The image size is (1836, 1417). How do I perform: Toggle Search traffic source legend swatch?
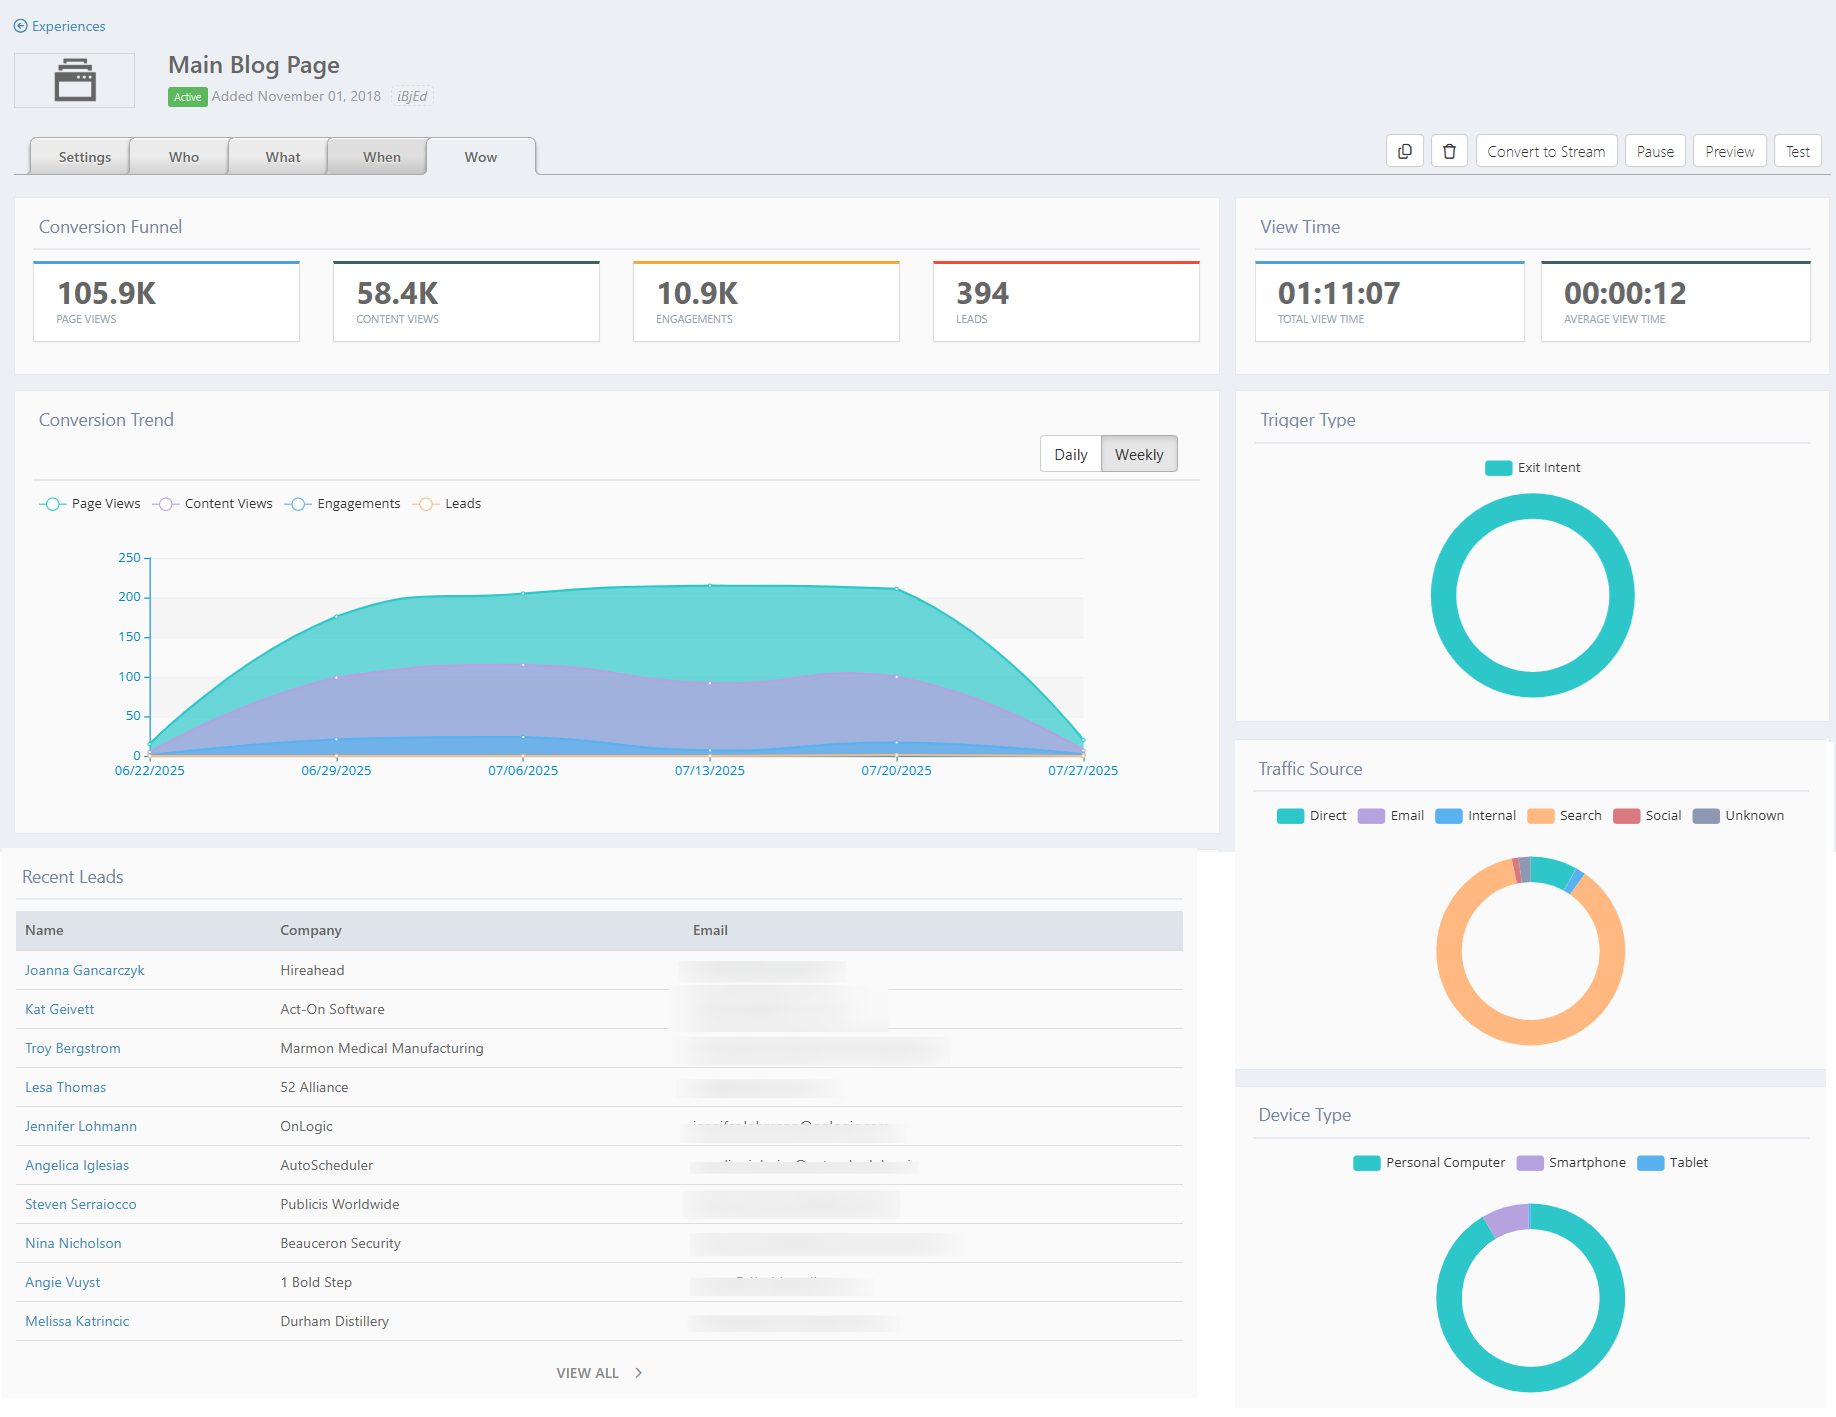click(x=1540, y=816)
